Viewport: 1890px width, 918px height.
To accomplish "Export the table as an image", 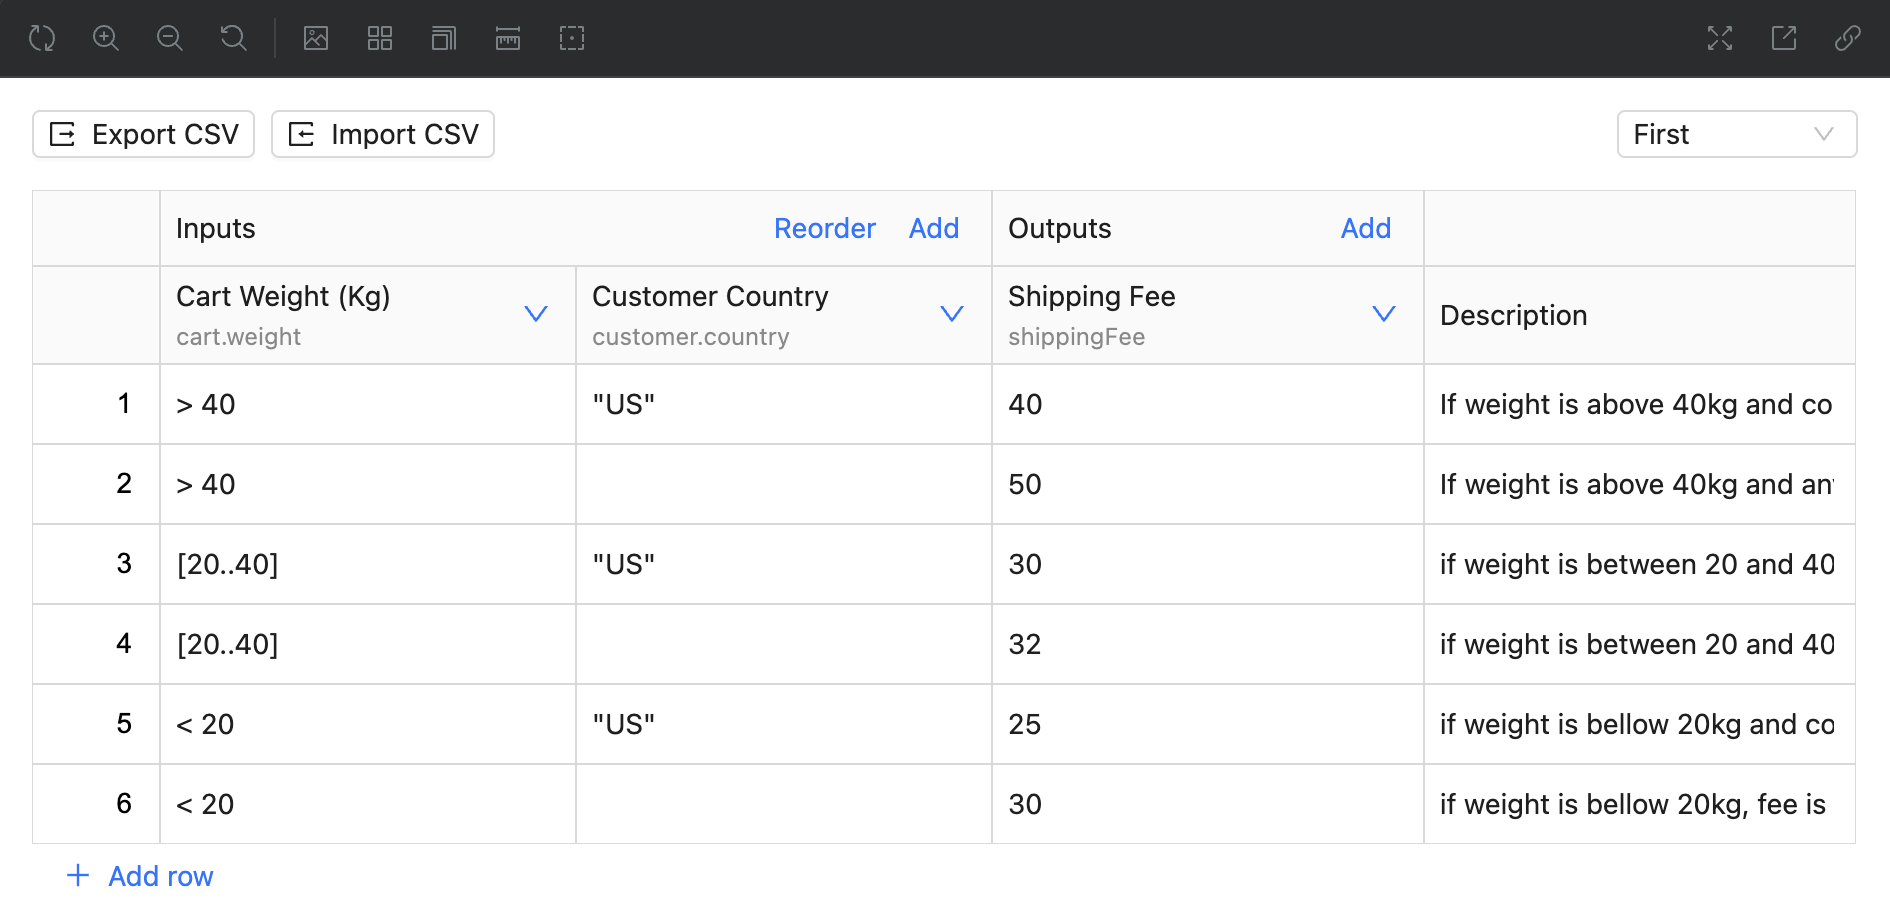I will click(316, 38).
